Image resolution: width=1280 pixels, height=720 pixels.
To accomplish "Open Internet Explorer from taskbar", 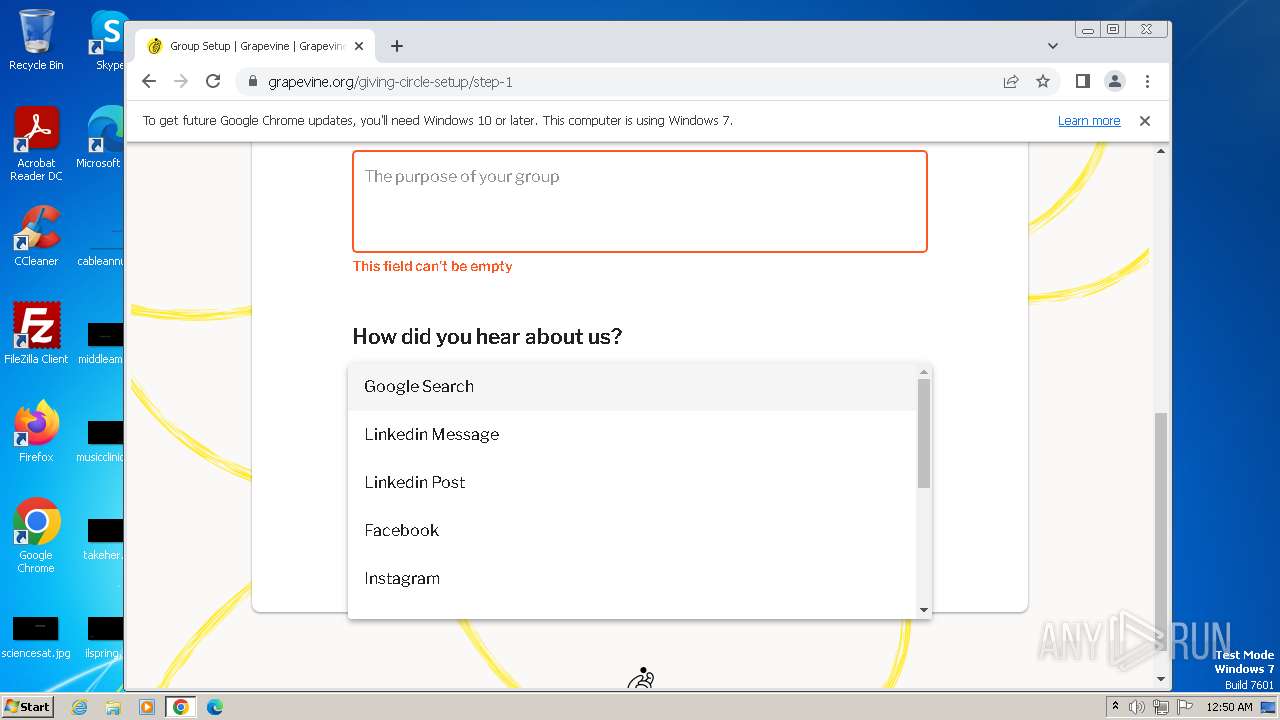I will click(x=80, y=707).
